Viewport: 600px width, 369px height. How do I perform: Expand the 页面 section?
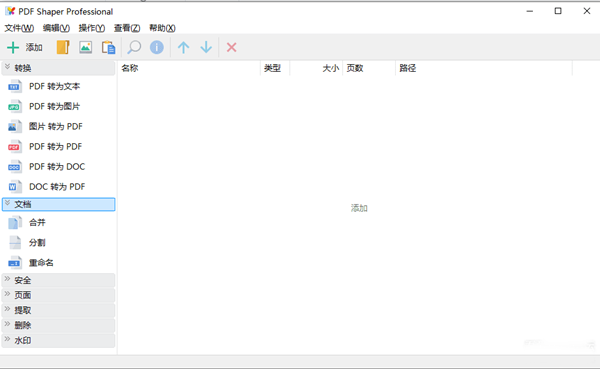click(58, 295)
